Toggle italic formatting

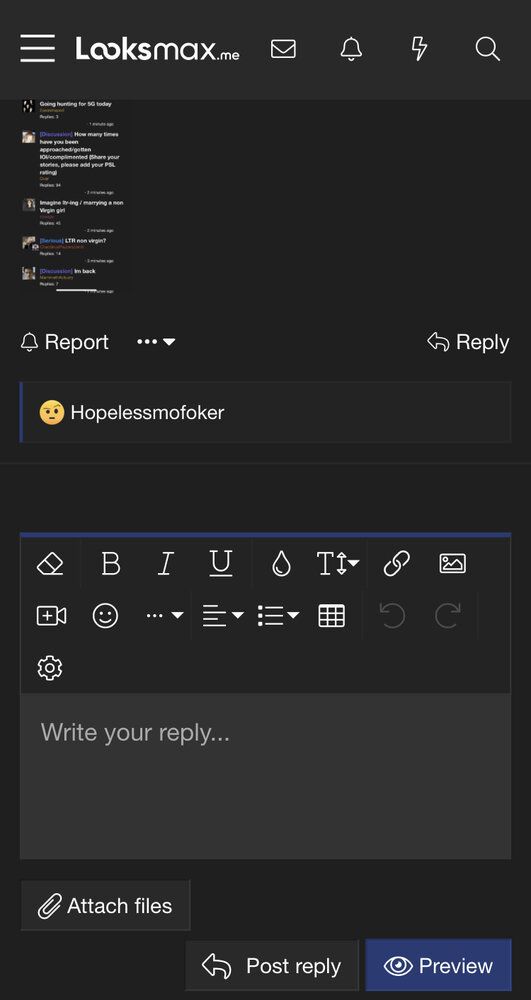[x=166, y=564]
